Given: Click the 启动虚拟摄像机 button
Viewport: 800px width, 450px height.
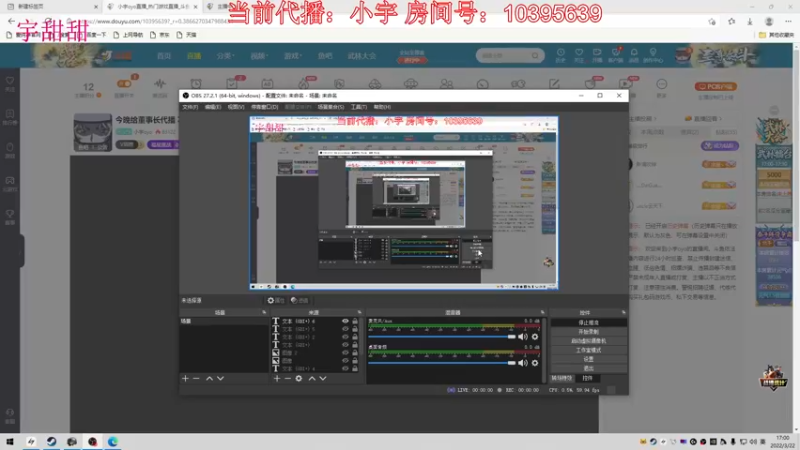Looking at the screenshot, I should (589, 341).
